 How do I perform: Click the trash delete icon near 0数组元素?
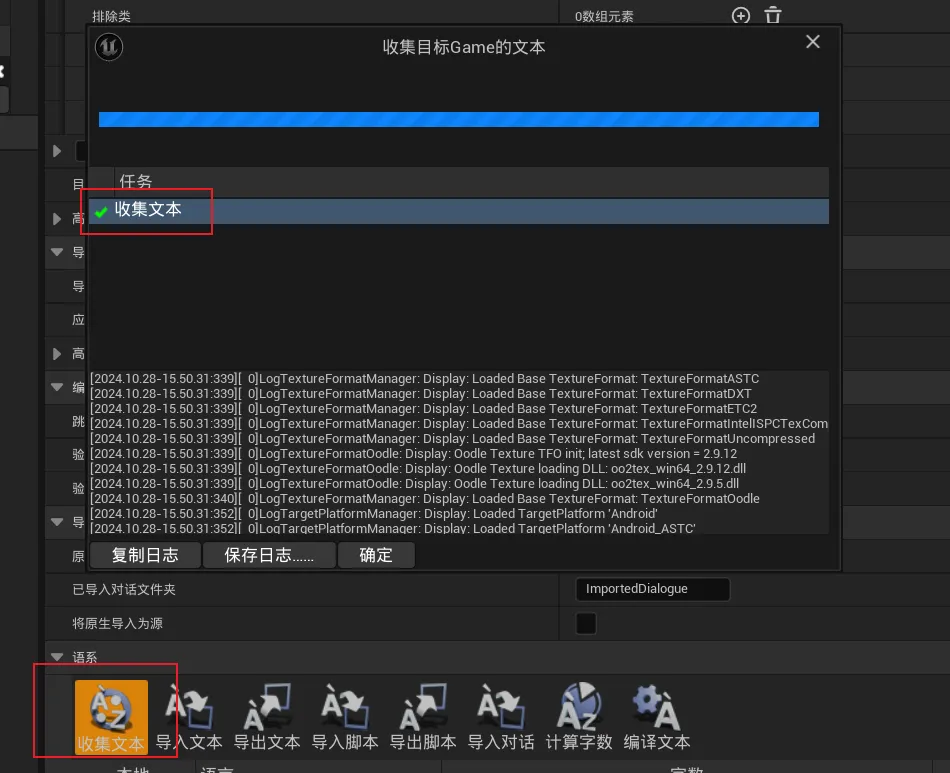point(771,16)
